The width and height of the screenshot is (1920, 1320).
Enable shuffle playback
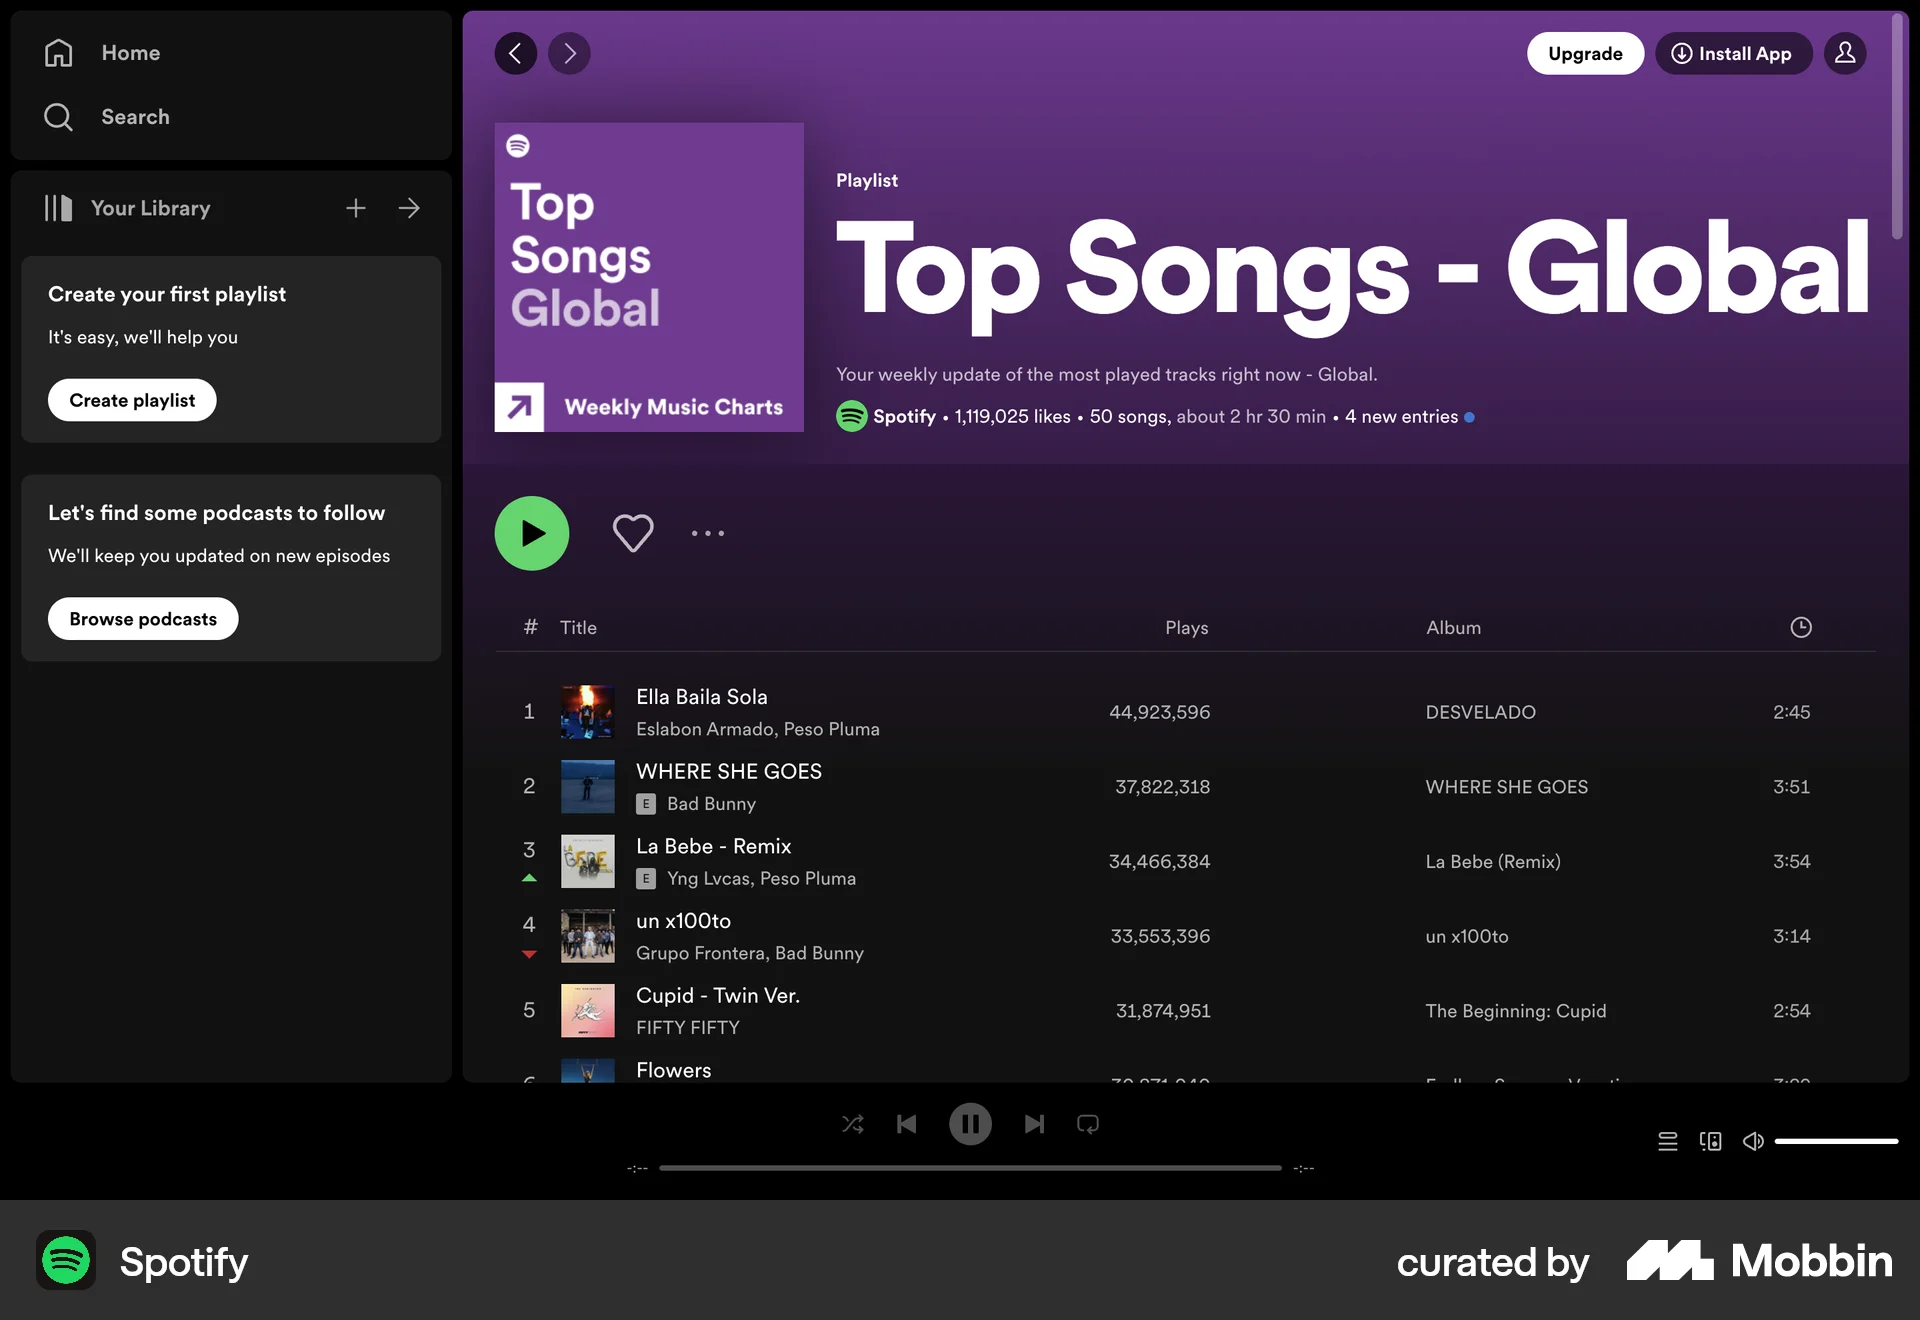tap(853, 1124)
